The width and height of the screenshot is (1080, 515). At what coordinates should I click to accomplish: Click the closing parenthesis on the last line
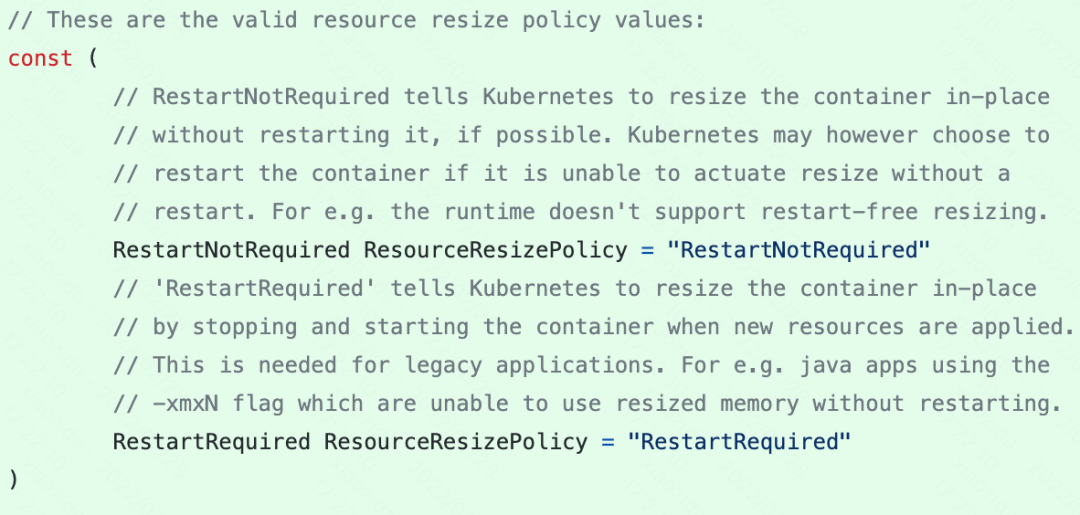[x=13, y=479]
